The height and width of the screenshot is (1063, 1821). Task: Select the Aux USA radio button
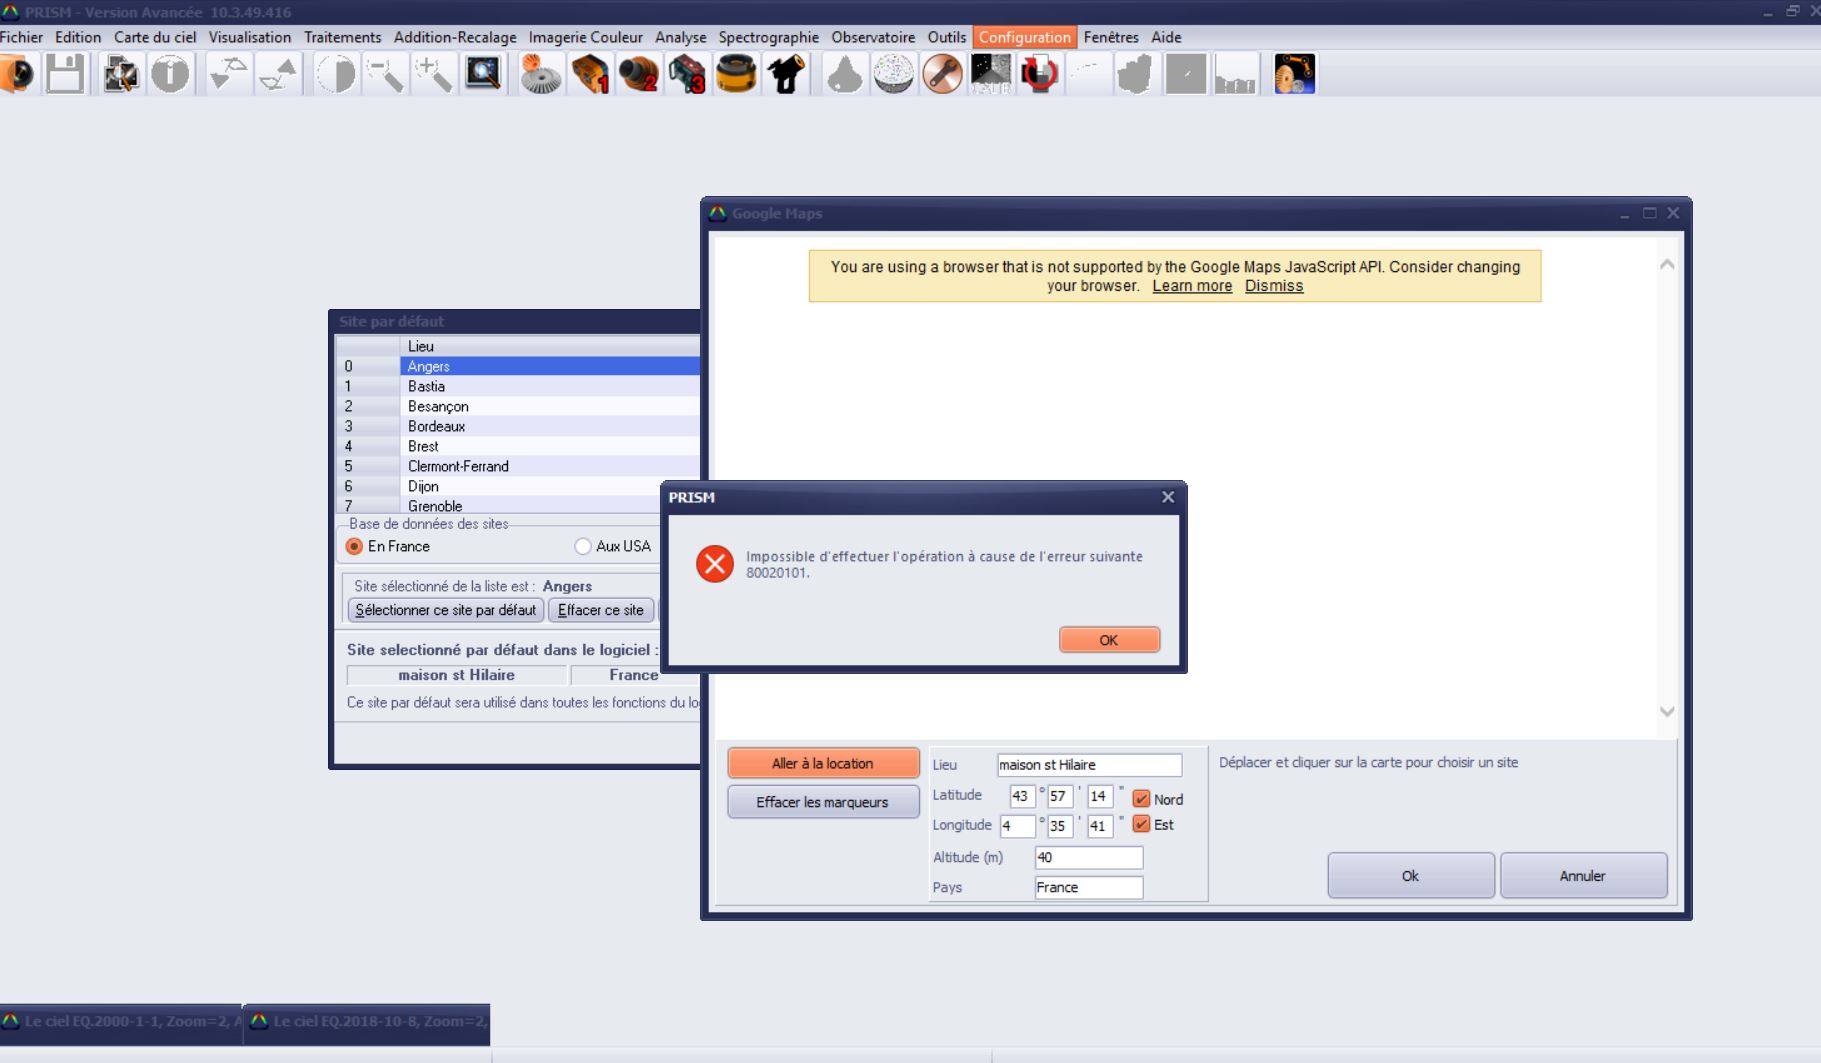click(583, 546)
